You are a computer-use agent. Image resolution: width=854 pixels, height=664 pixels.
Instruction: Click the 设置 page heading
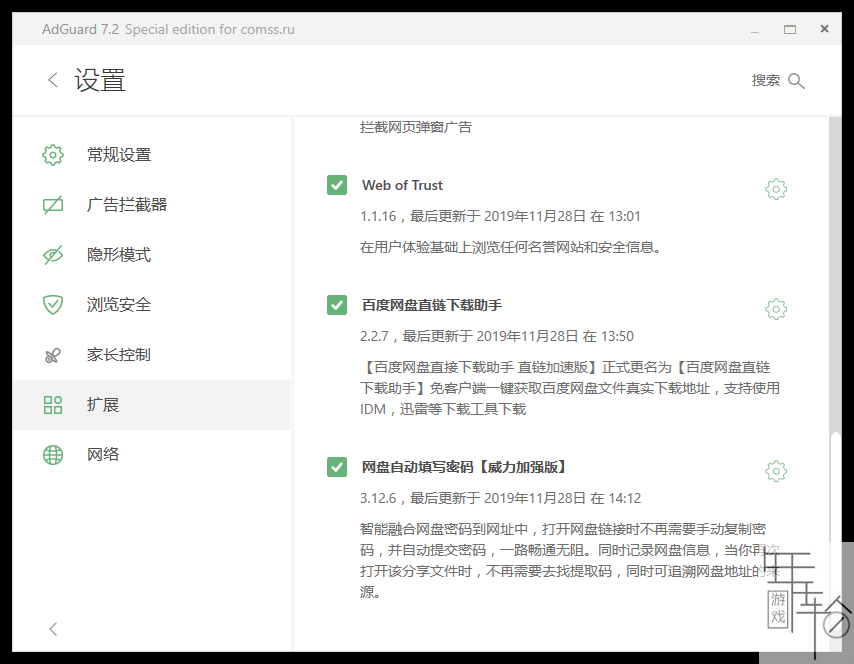click(100, 80)
